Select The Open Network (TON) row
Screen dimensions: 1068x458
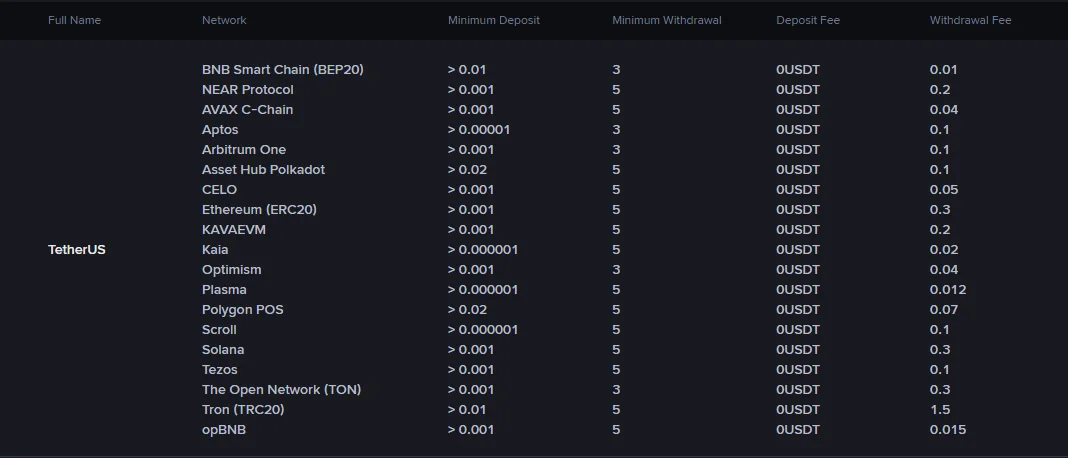tap(281, 390)
